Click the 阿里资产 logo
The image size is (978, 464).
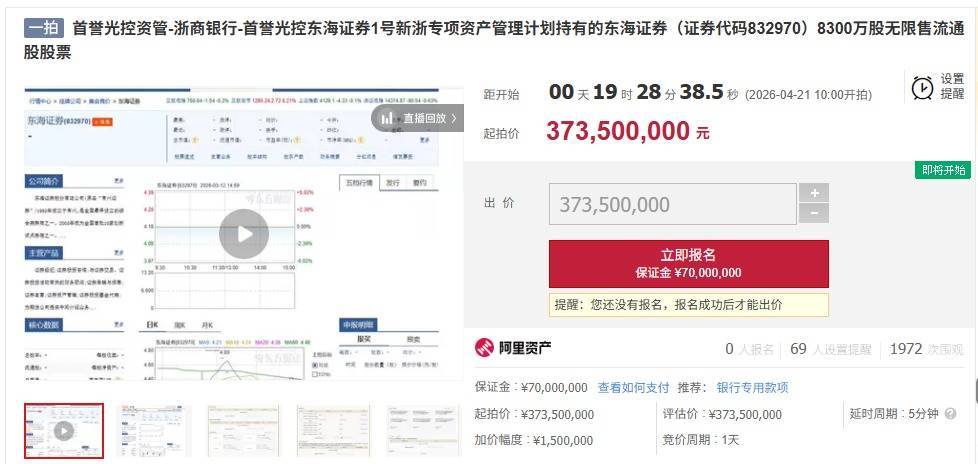click(513, 348)
